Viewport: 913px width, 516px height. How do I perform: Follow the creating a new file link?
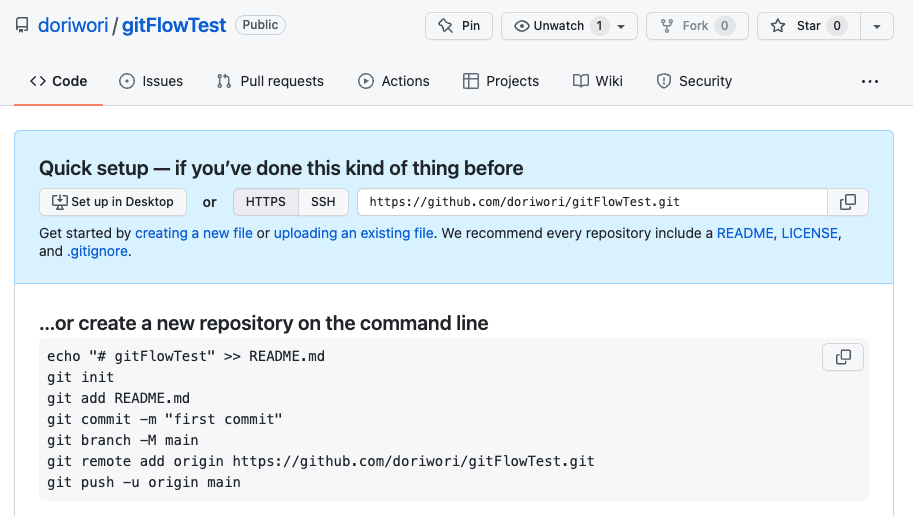[194, 233]
